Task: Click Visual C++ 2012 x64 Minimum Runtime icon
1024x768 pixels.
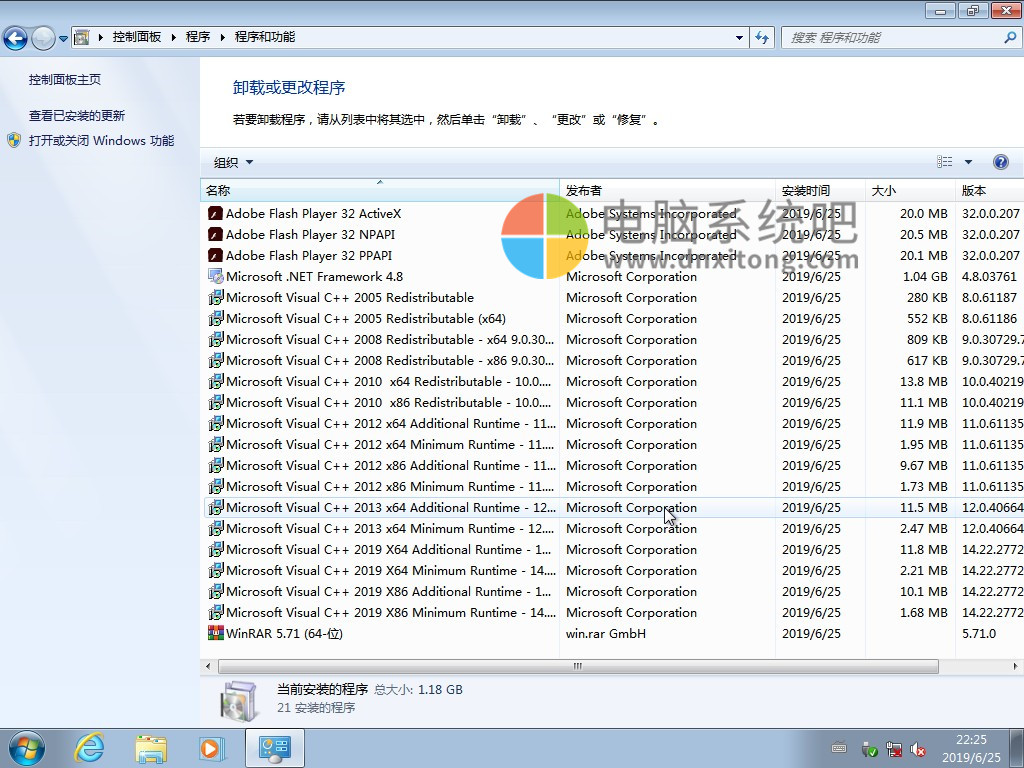Action: (216, 444)
